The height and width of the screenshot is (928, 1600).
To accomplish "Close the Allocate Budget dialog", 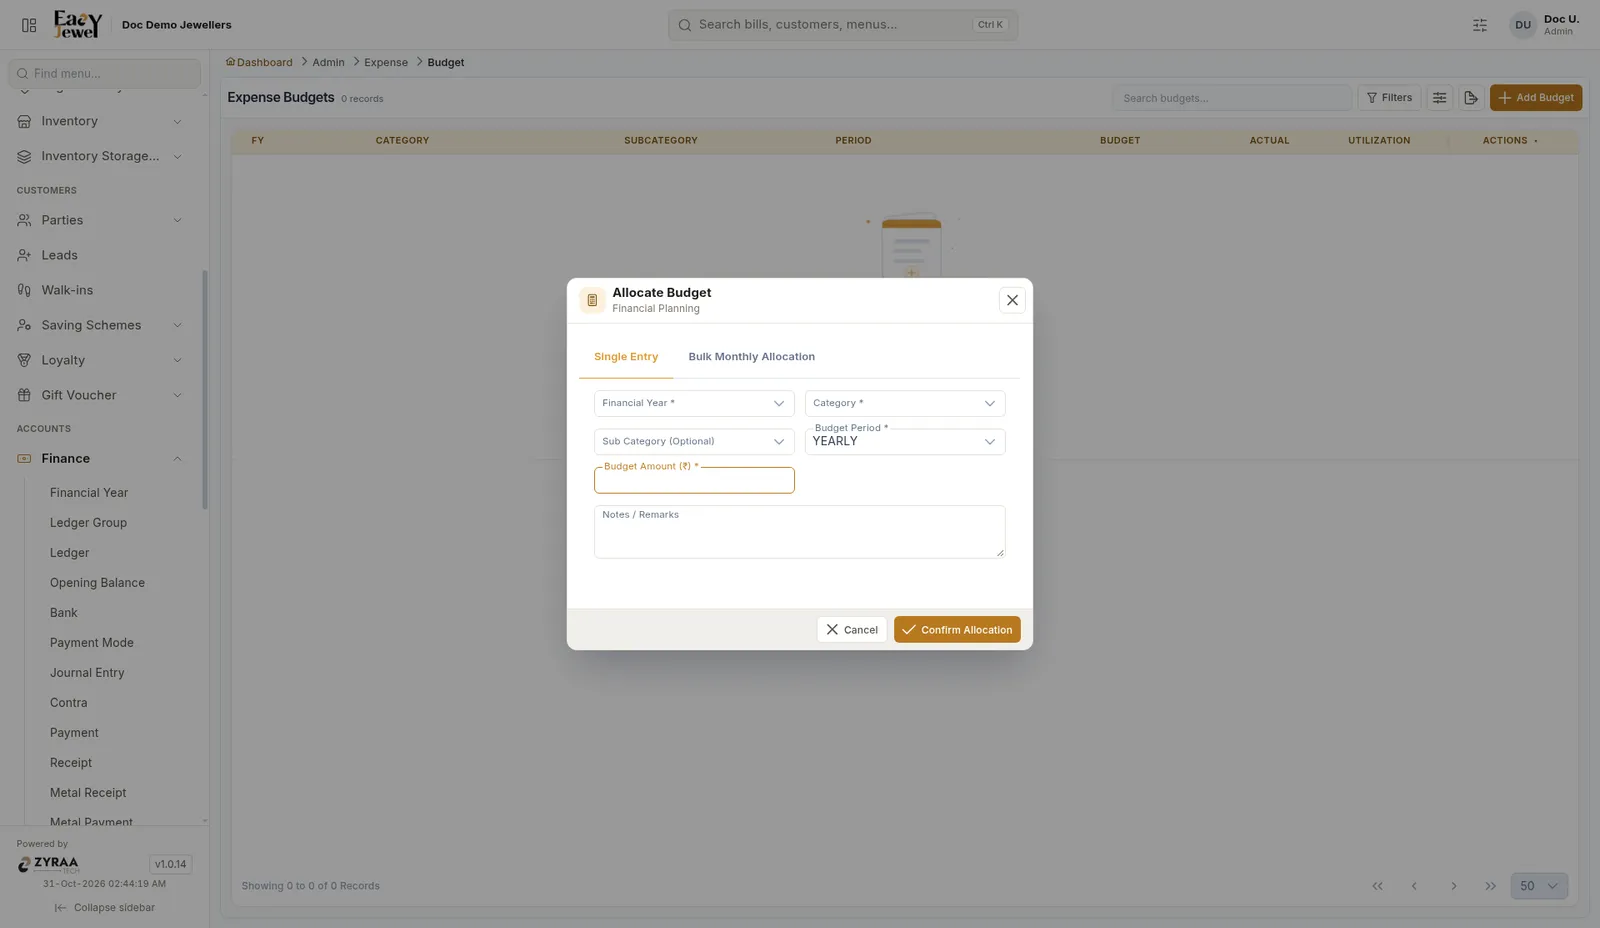I will click(1012, 300).
